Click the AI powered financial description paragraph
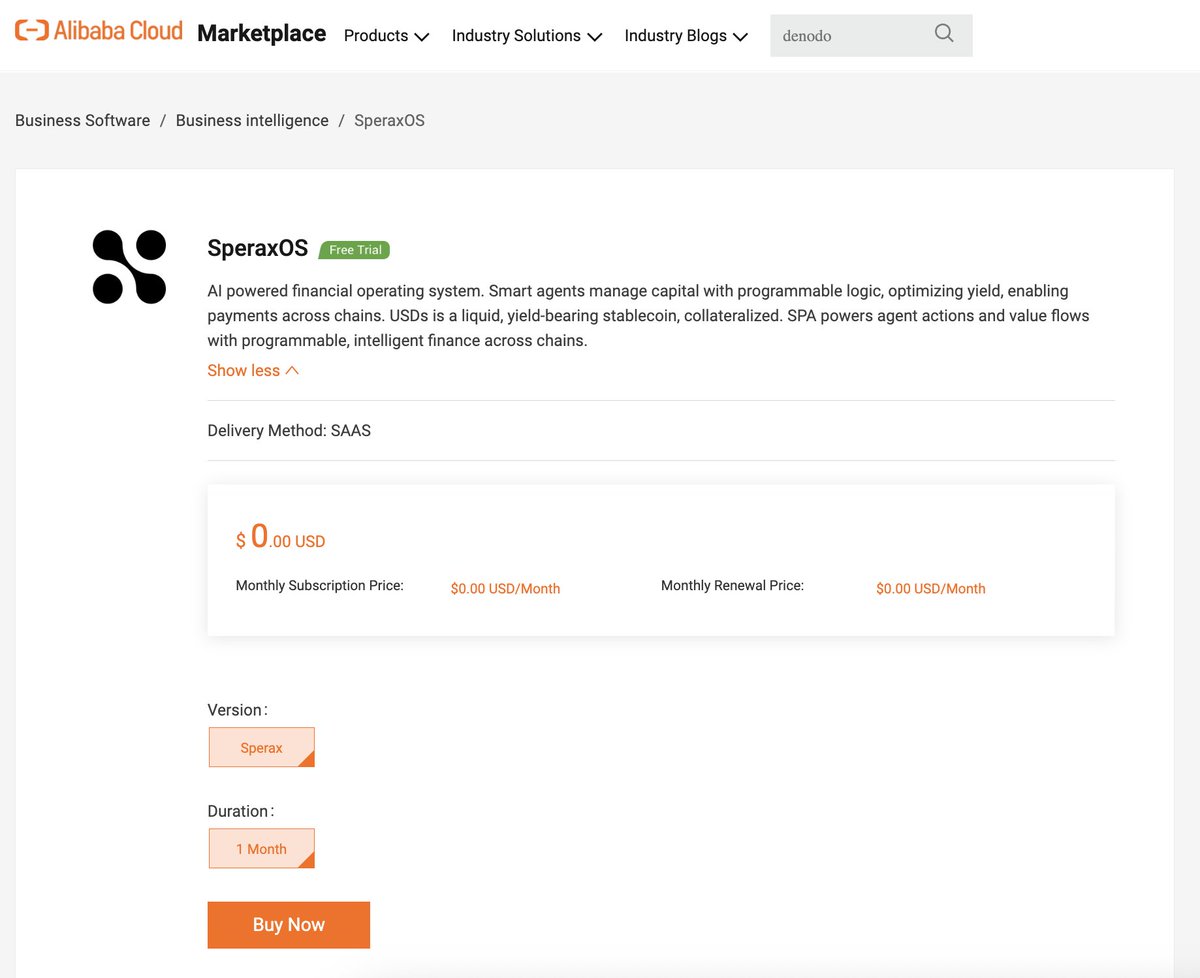This screenshot has height=978, width=1200. tap(648, 316)
